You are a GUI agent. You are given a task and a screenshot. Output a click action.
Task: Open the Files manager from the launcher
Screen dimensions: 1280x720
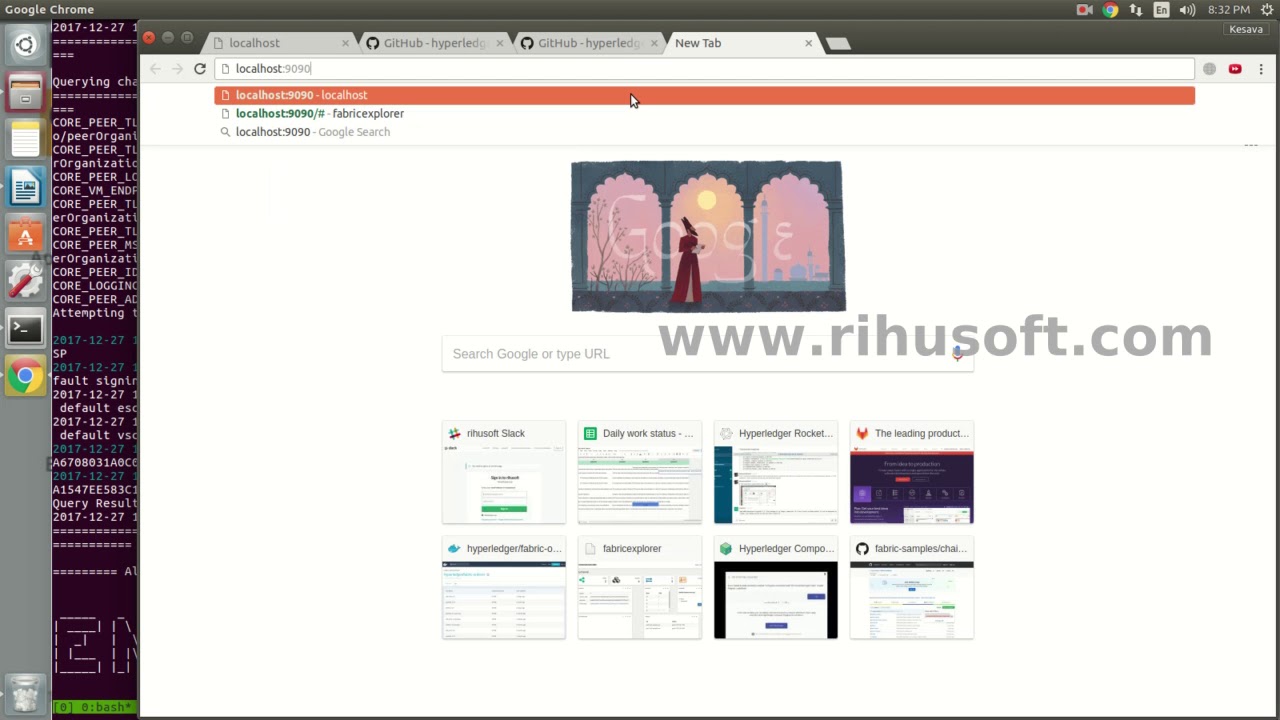[25, 92]
